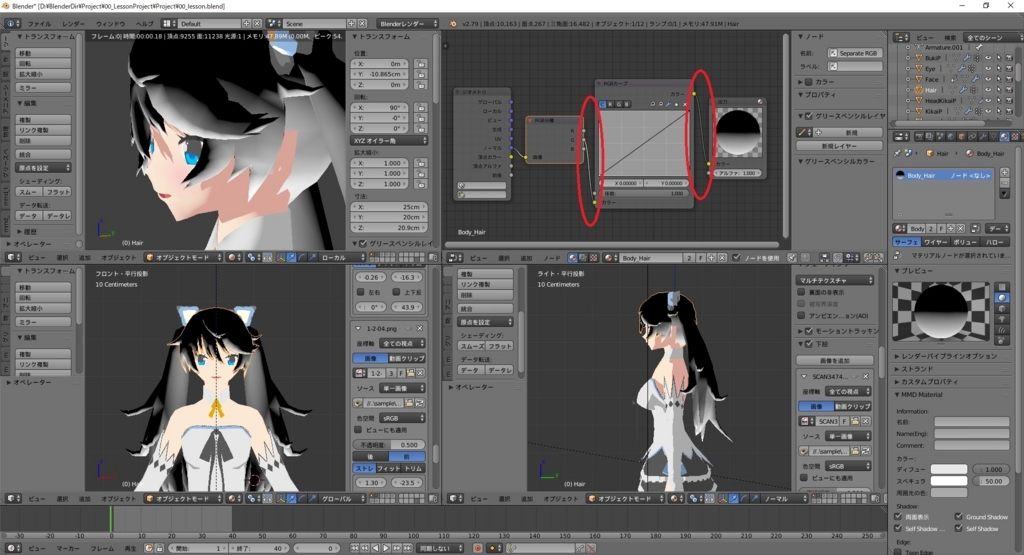Click the ミラー button in top-left tool shelf
The width and height of the screenshot is (1024, 555).
point(43,87)
